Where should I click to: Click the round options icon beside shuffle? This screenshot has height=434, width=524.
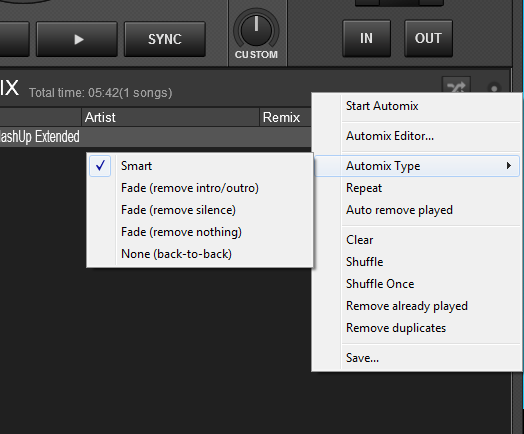[x=494, y=88]
